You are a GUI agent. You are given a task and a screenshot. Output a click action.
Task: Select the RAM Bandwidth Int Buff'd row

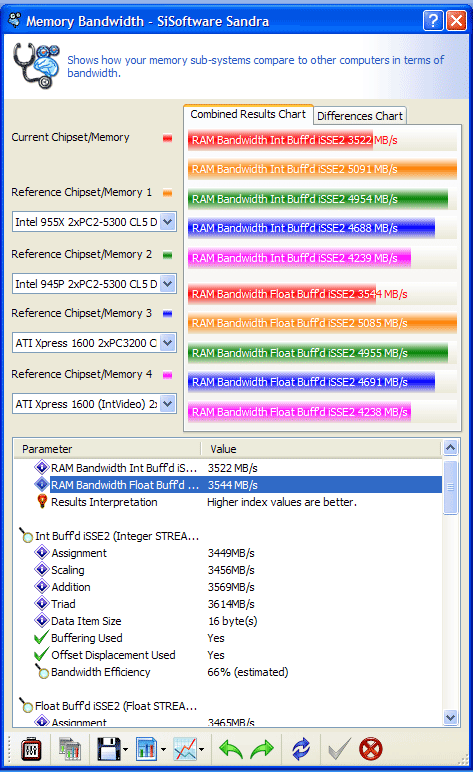coord(228,468)
